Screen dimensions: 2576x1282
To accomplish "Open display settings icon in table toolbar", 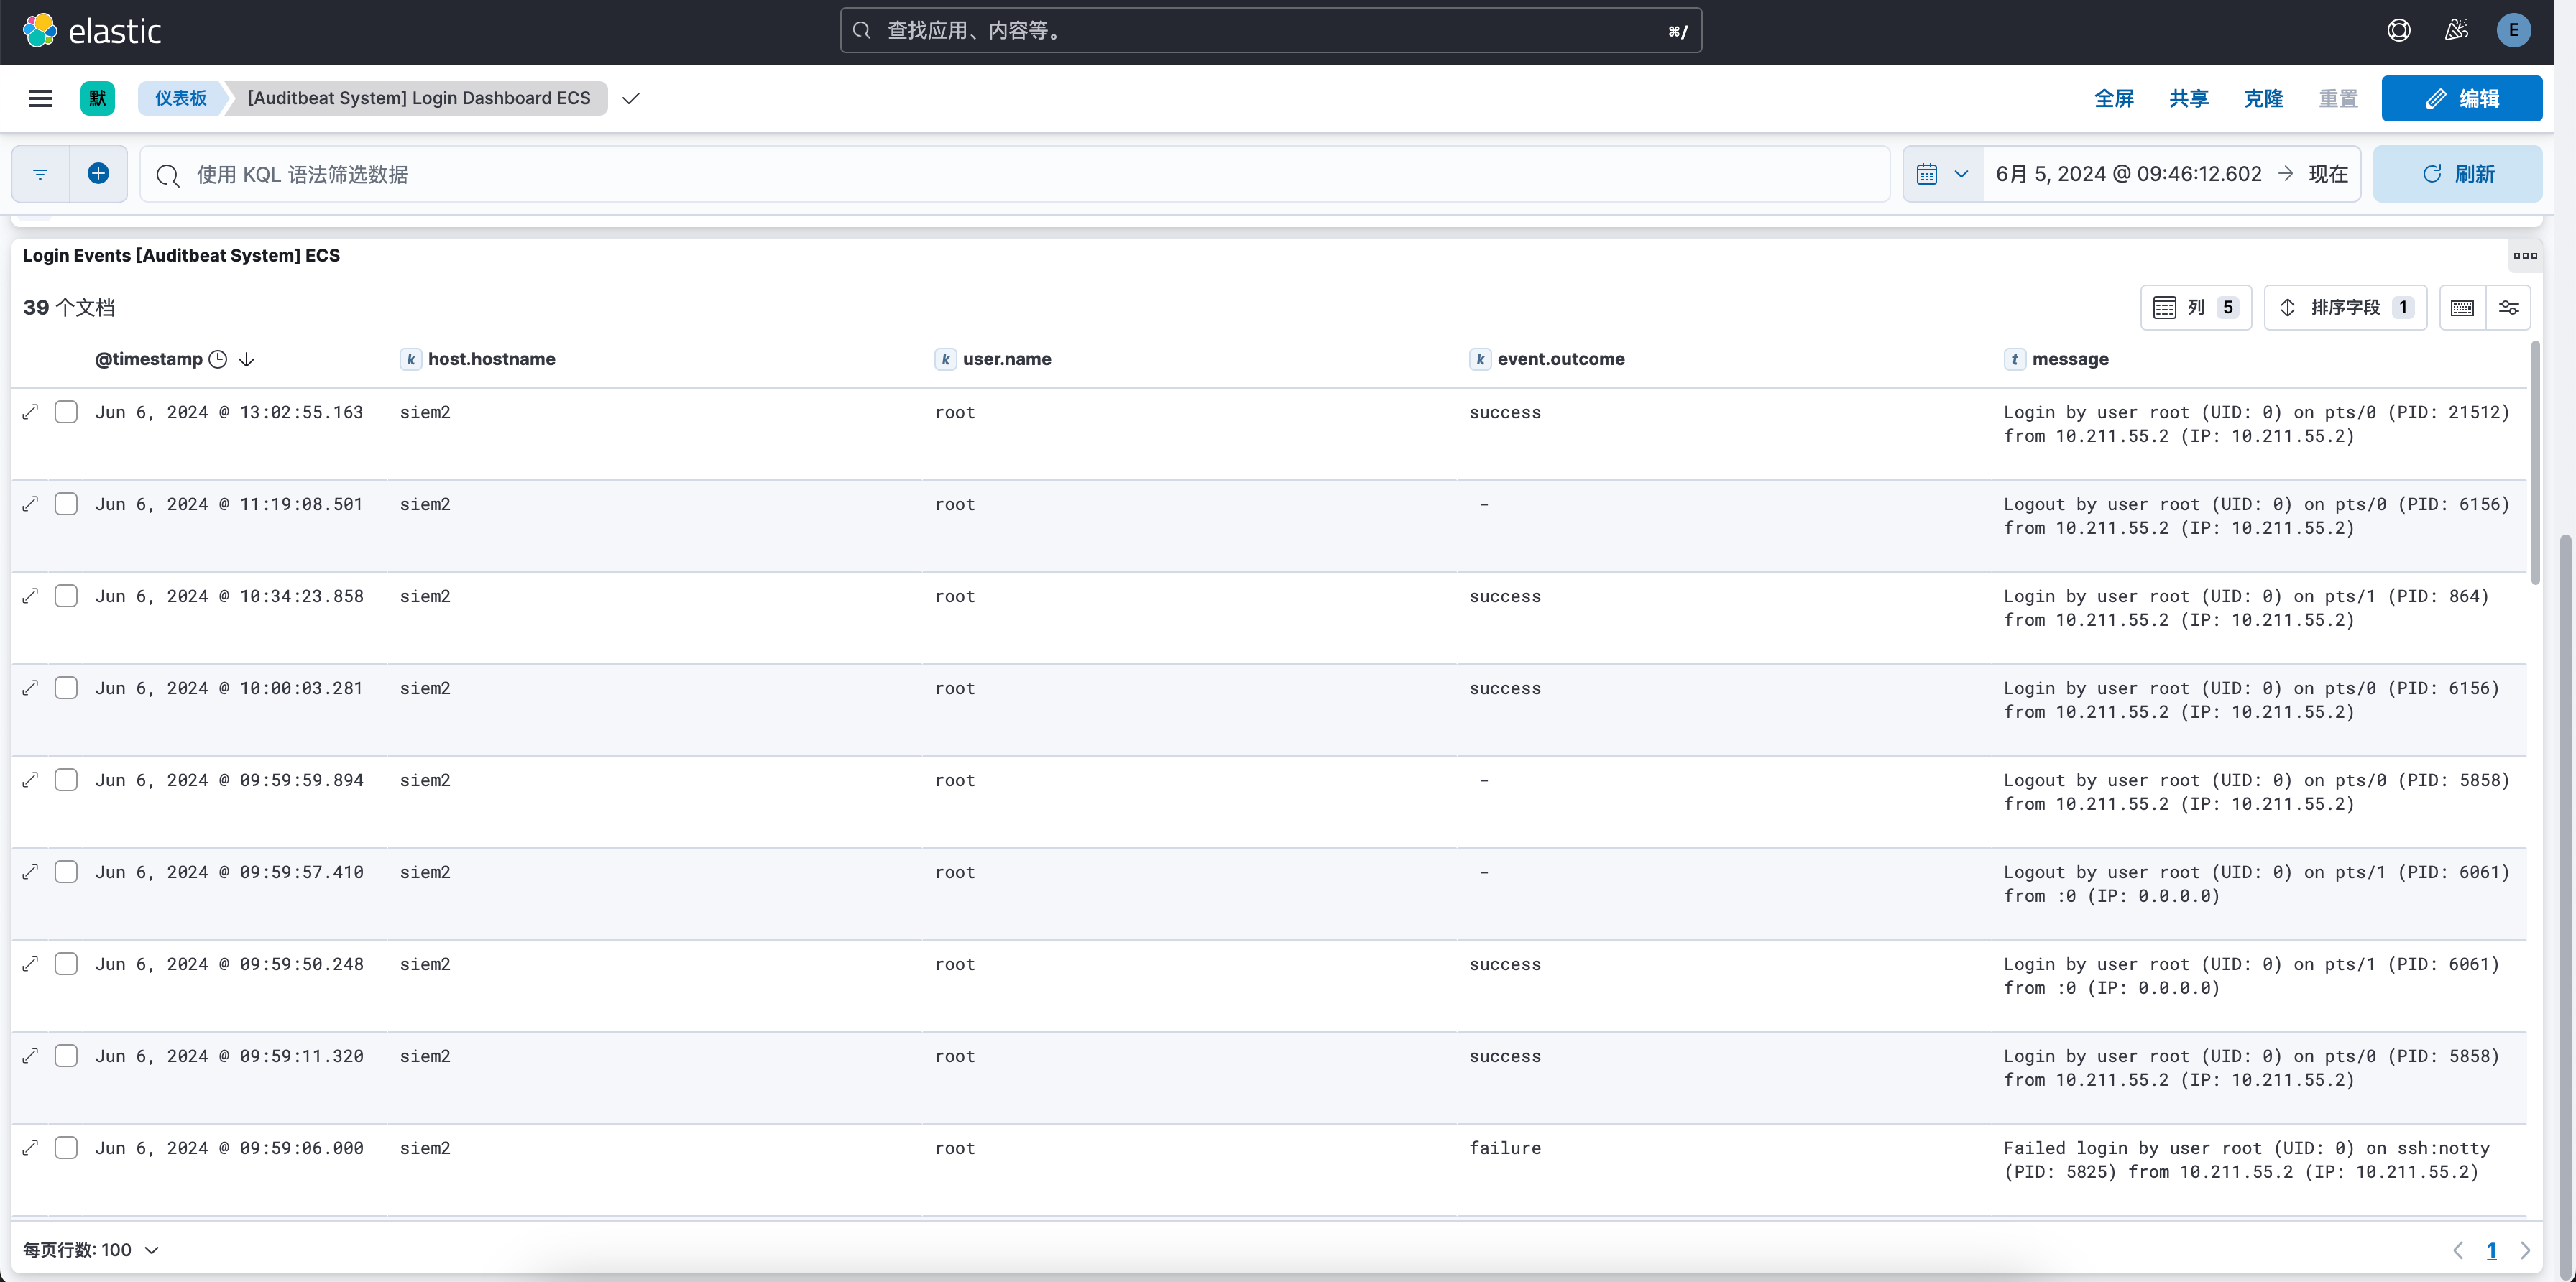I will [x=2508, y=308].
